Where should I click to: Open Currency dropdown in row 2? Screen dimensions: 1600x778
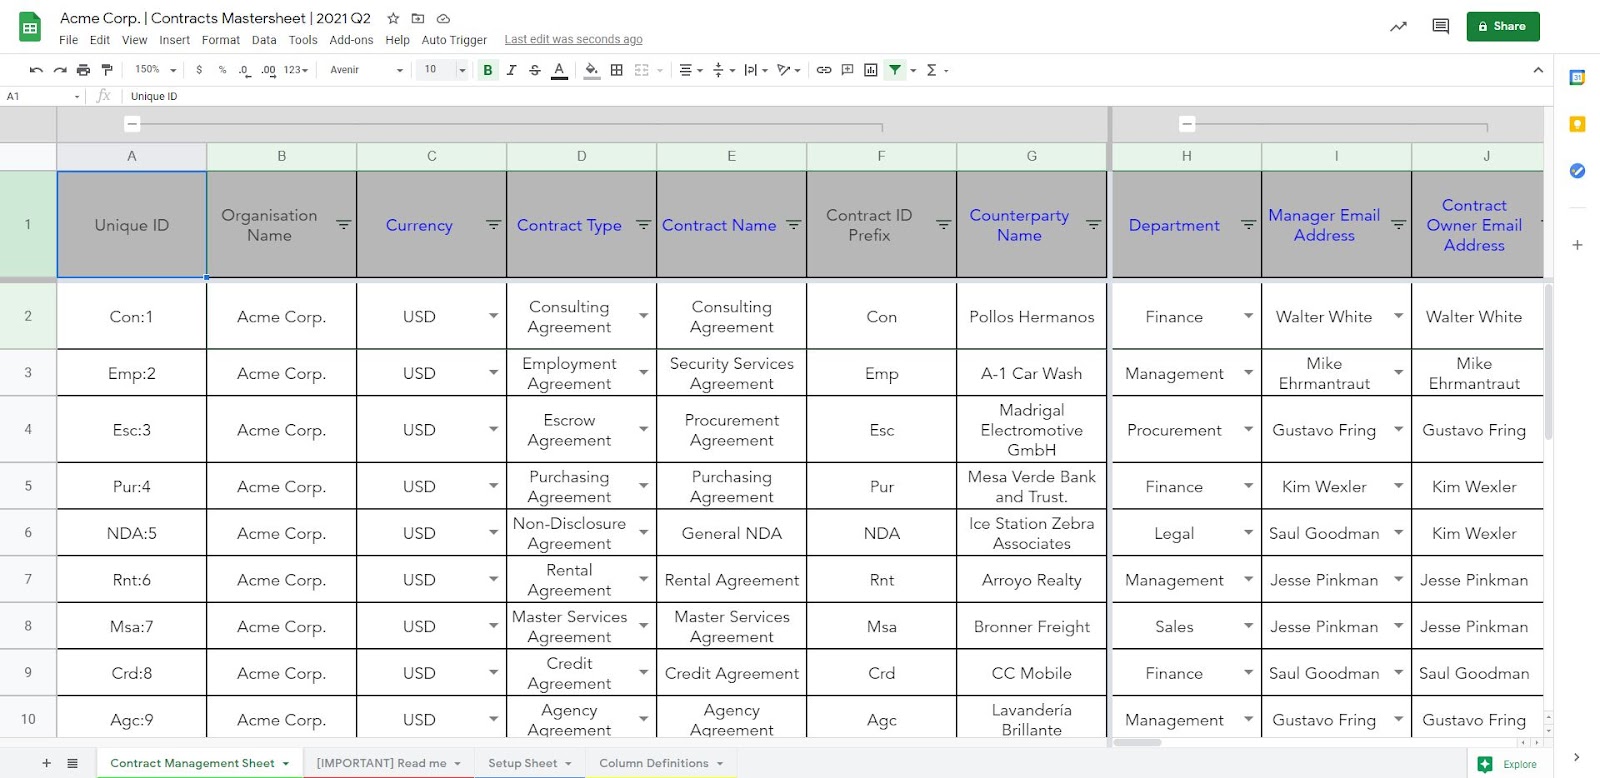point(493,316)
